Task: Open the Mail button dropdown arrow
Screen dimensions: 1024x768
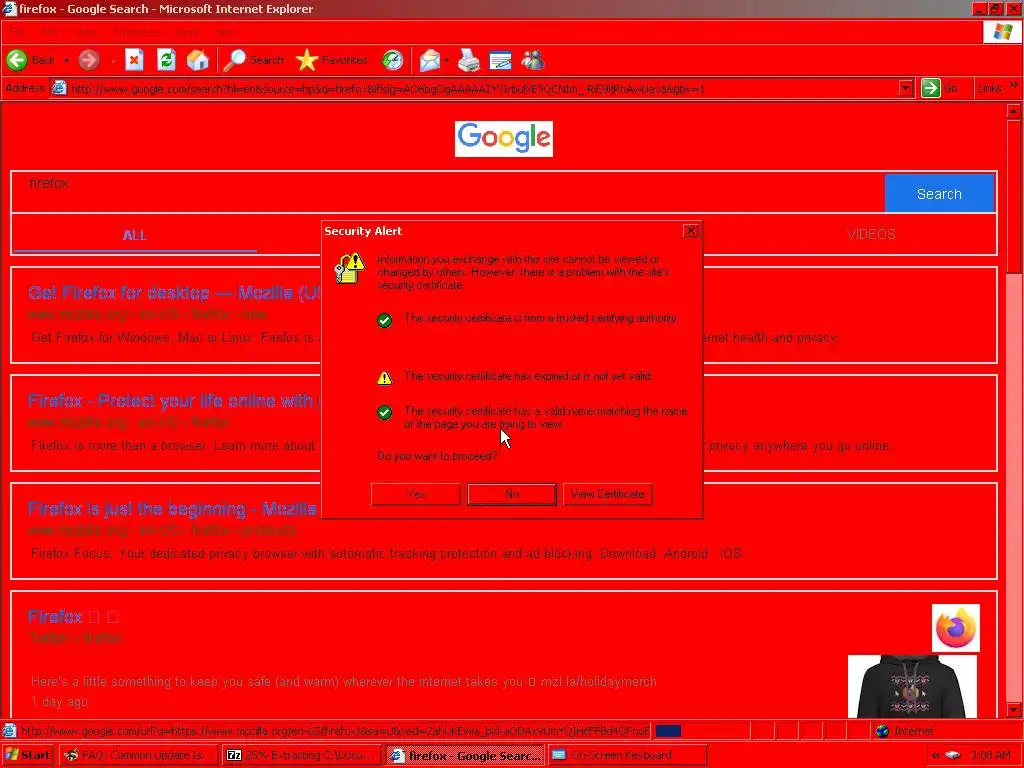Action: 446,60
